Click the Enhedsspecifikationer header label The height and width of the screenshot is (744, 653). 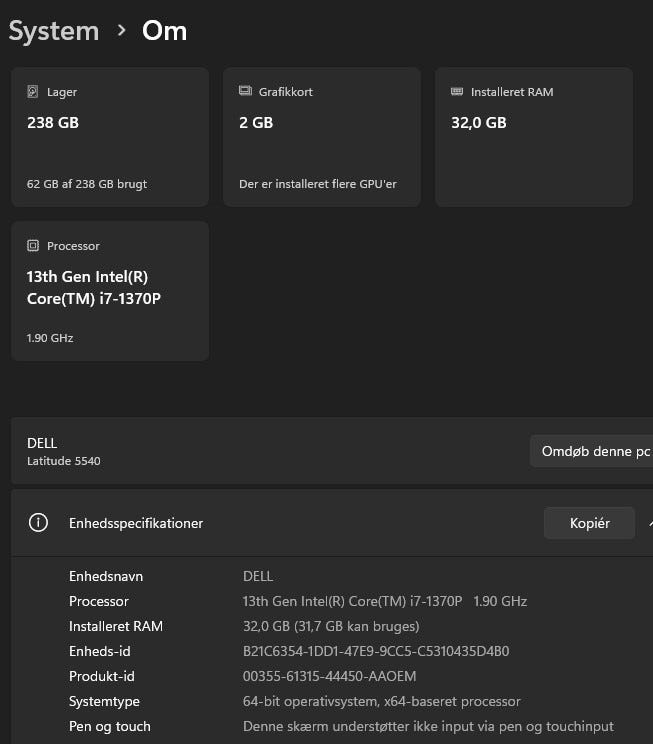pos(136,523)
